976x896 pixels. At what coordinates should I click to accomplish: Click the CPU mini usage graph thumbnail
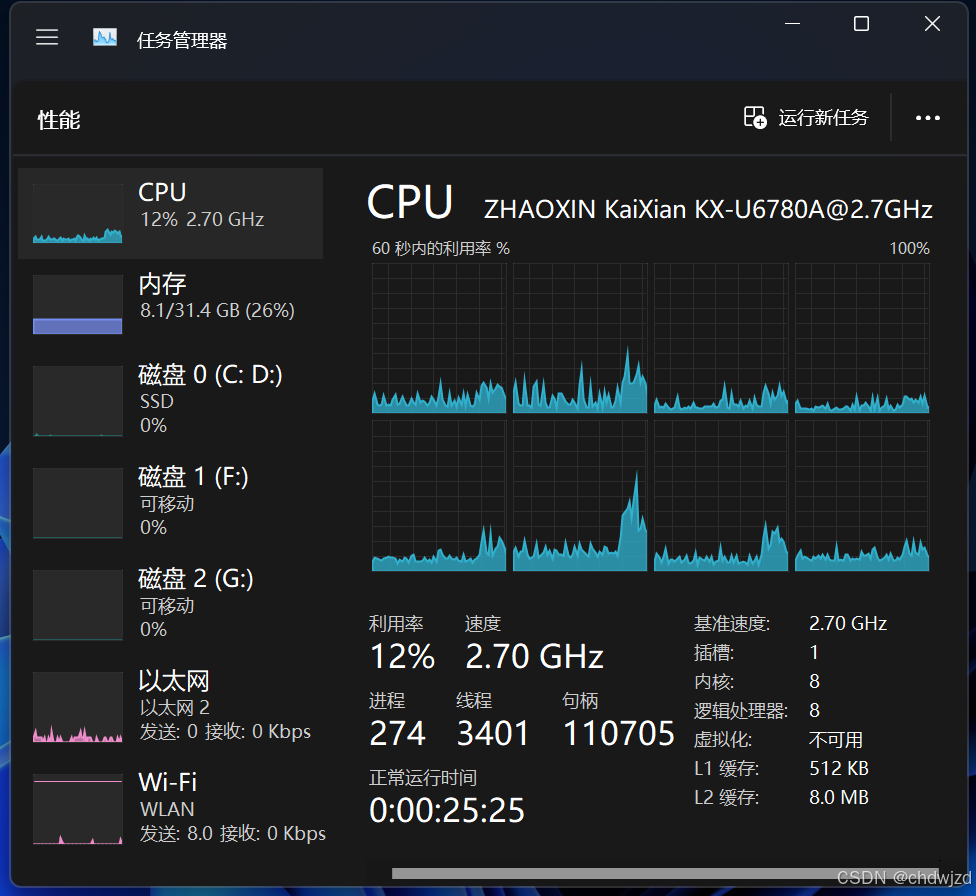click(x=78, y=213)
